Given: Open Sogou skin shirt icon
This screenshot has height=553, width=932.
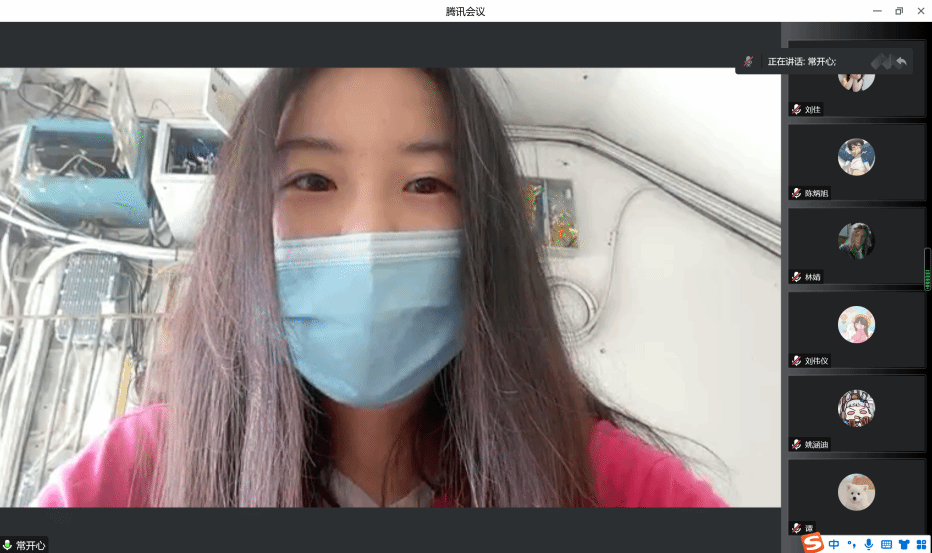Looking at the screenshot, I should 904,544.
